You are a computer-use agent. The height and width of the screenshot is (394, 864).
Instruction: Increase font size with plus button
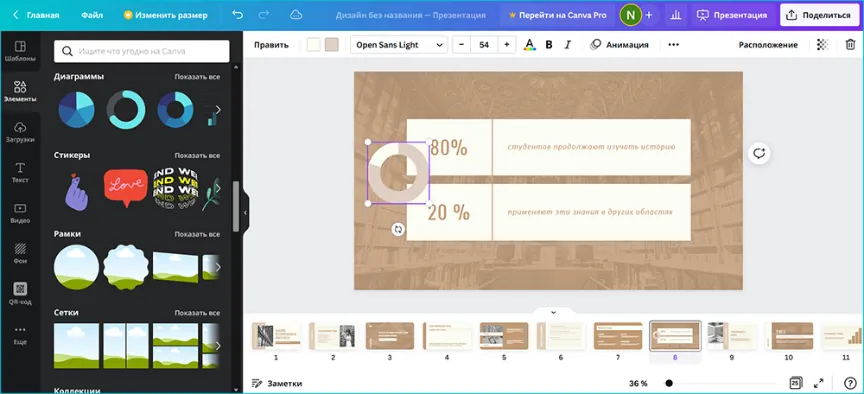pyautogui.click(x=507, y=45)
